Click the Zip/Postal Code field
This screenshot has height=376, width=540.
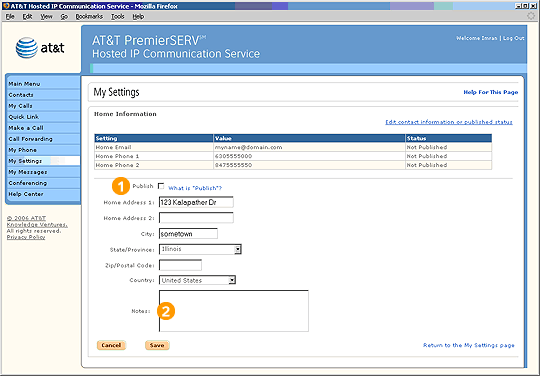click(x=180, y=265)
